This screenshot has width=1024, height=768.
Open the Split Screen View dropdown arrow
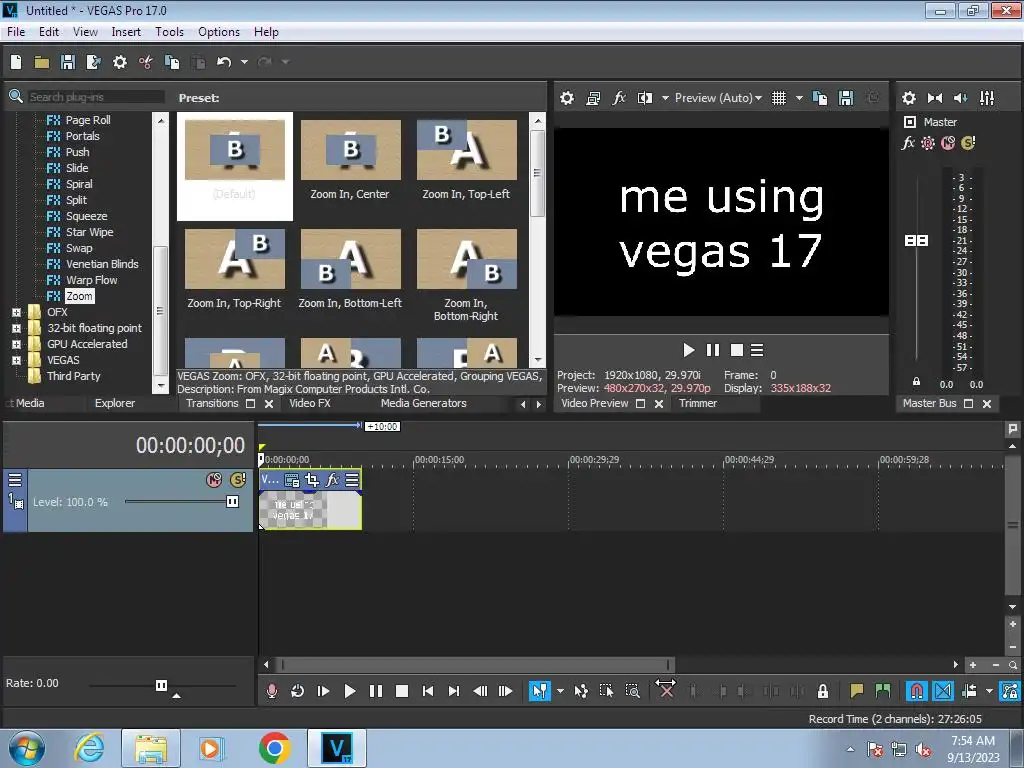tap(665, 98)
